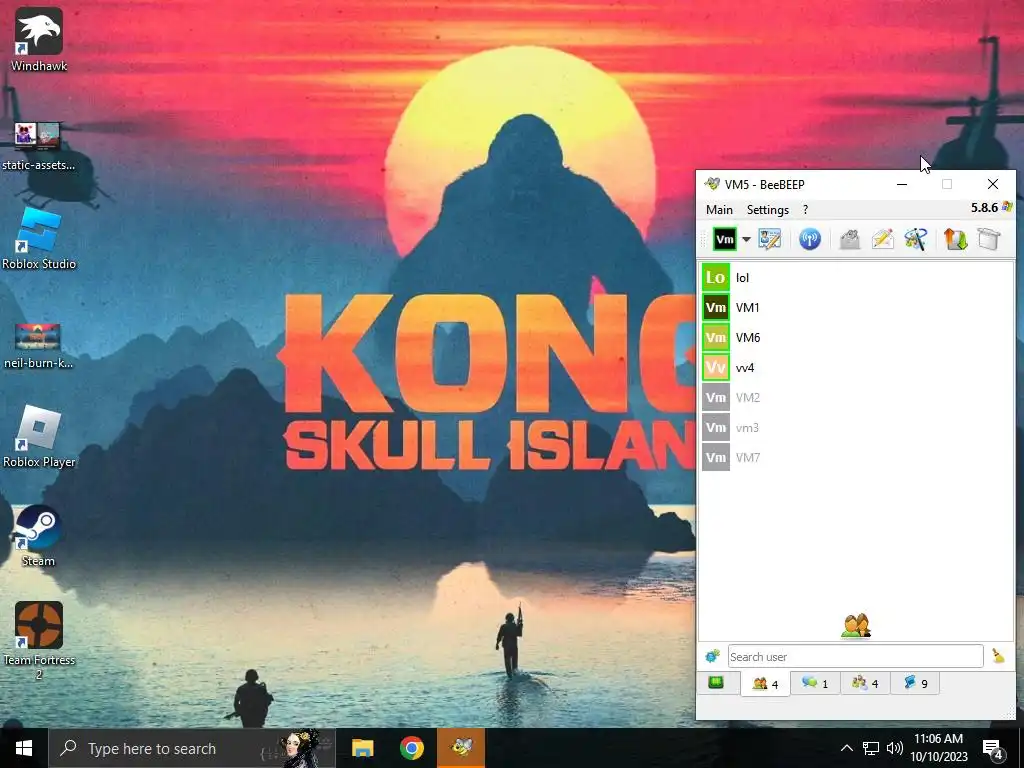
Task: Open the notification center with 4 alerts
Action: tap(993, 749)
